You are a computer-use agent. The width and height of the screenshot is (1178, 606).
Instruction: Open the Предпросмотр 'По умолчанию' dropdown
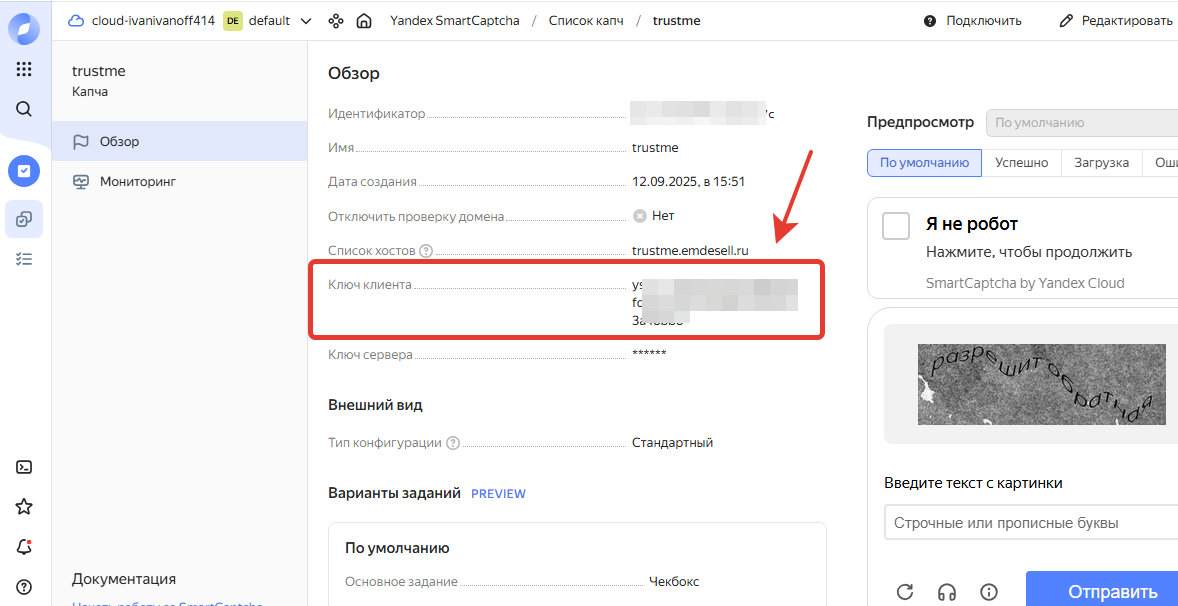pyautogui.click(x=1080, y=123)
